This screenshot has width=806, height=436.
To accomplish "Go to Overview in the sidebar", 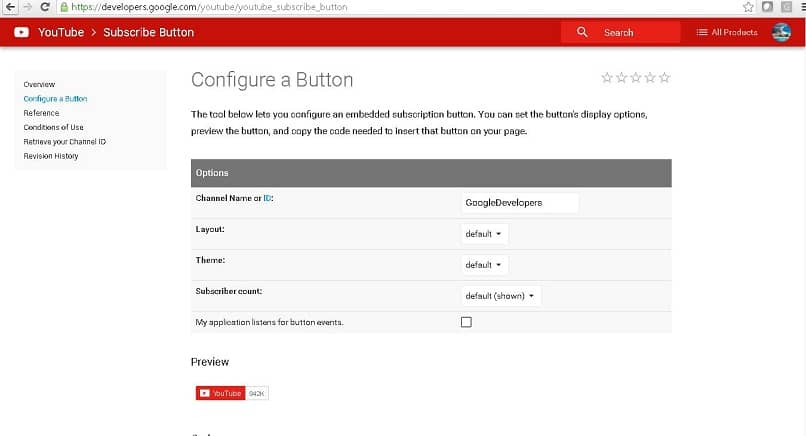I will pyautogui.click(x=39, y=85).
